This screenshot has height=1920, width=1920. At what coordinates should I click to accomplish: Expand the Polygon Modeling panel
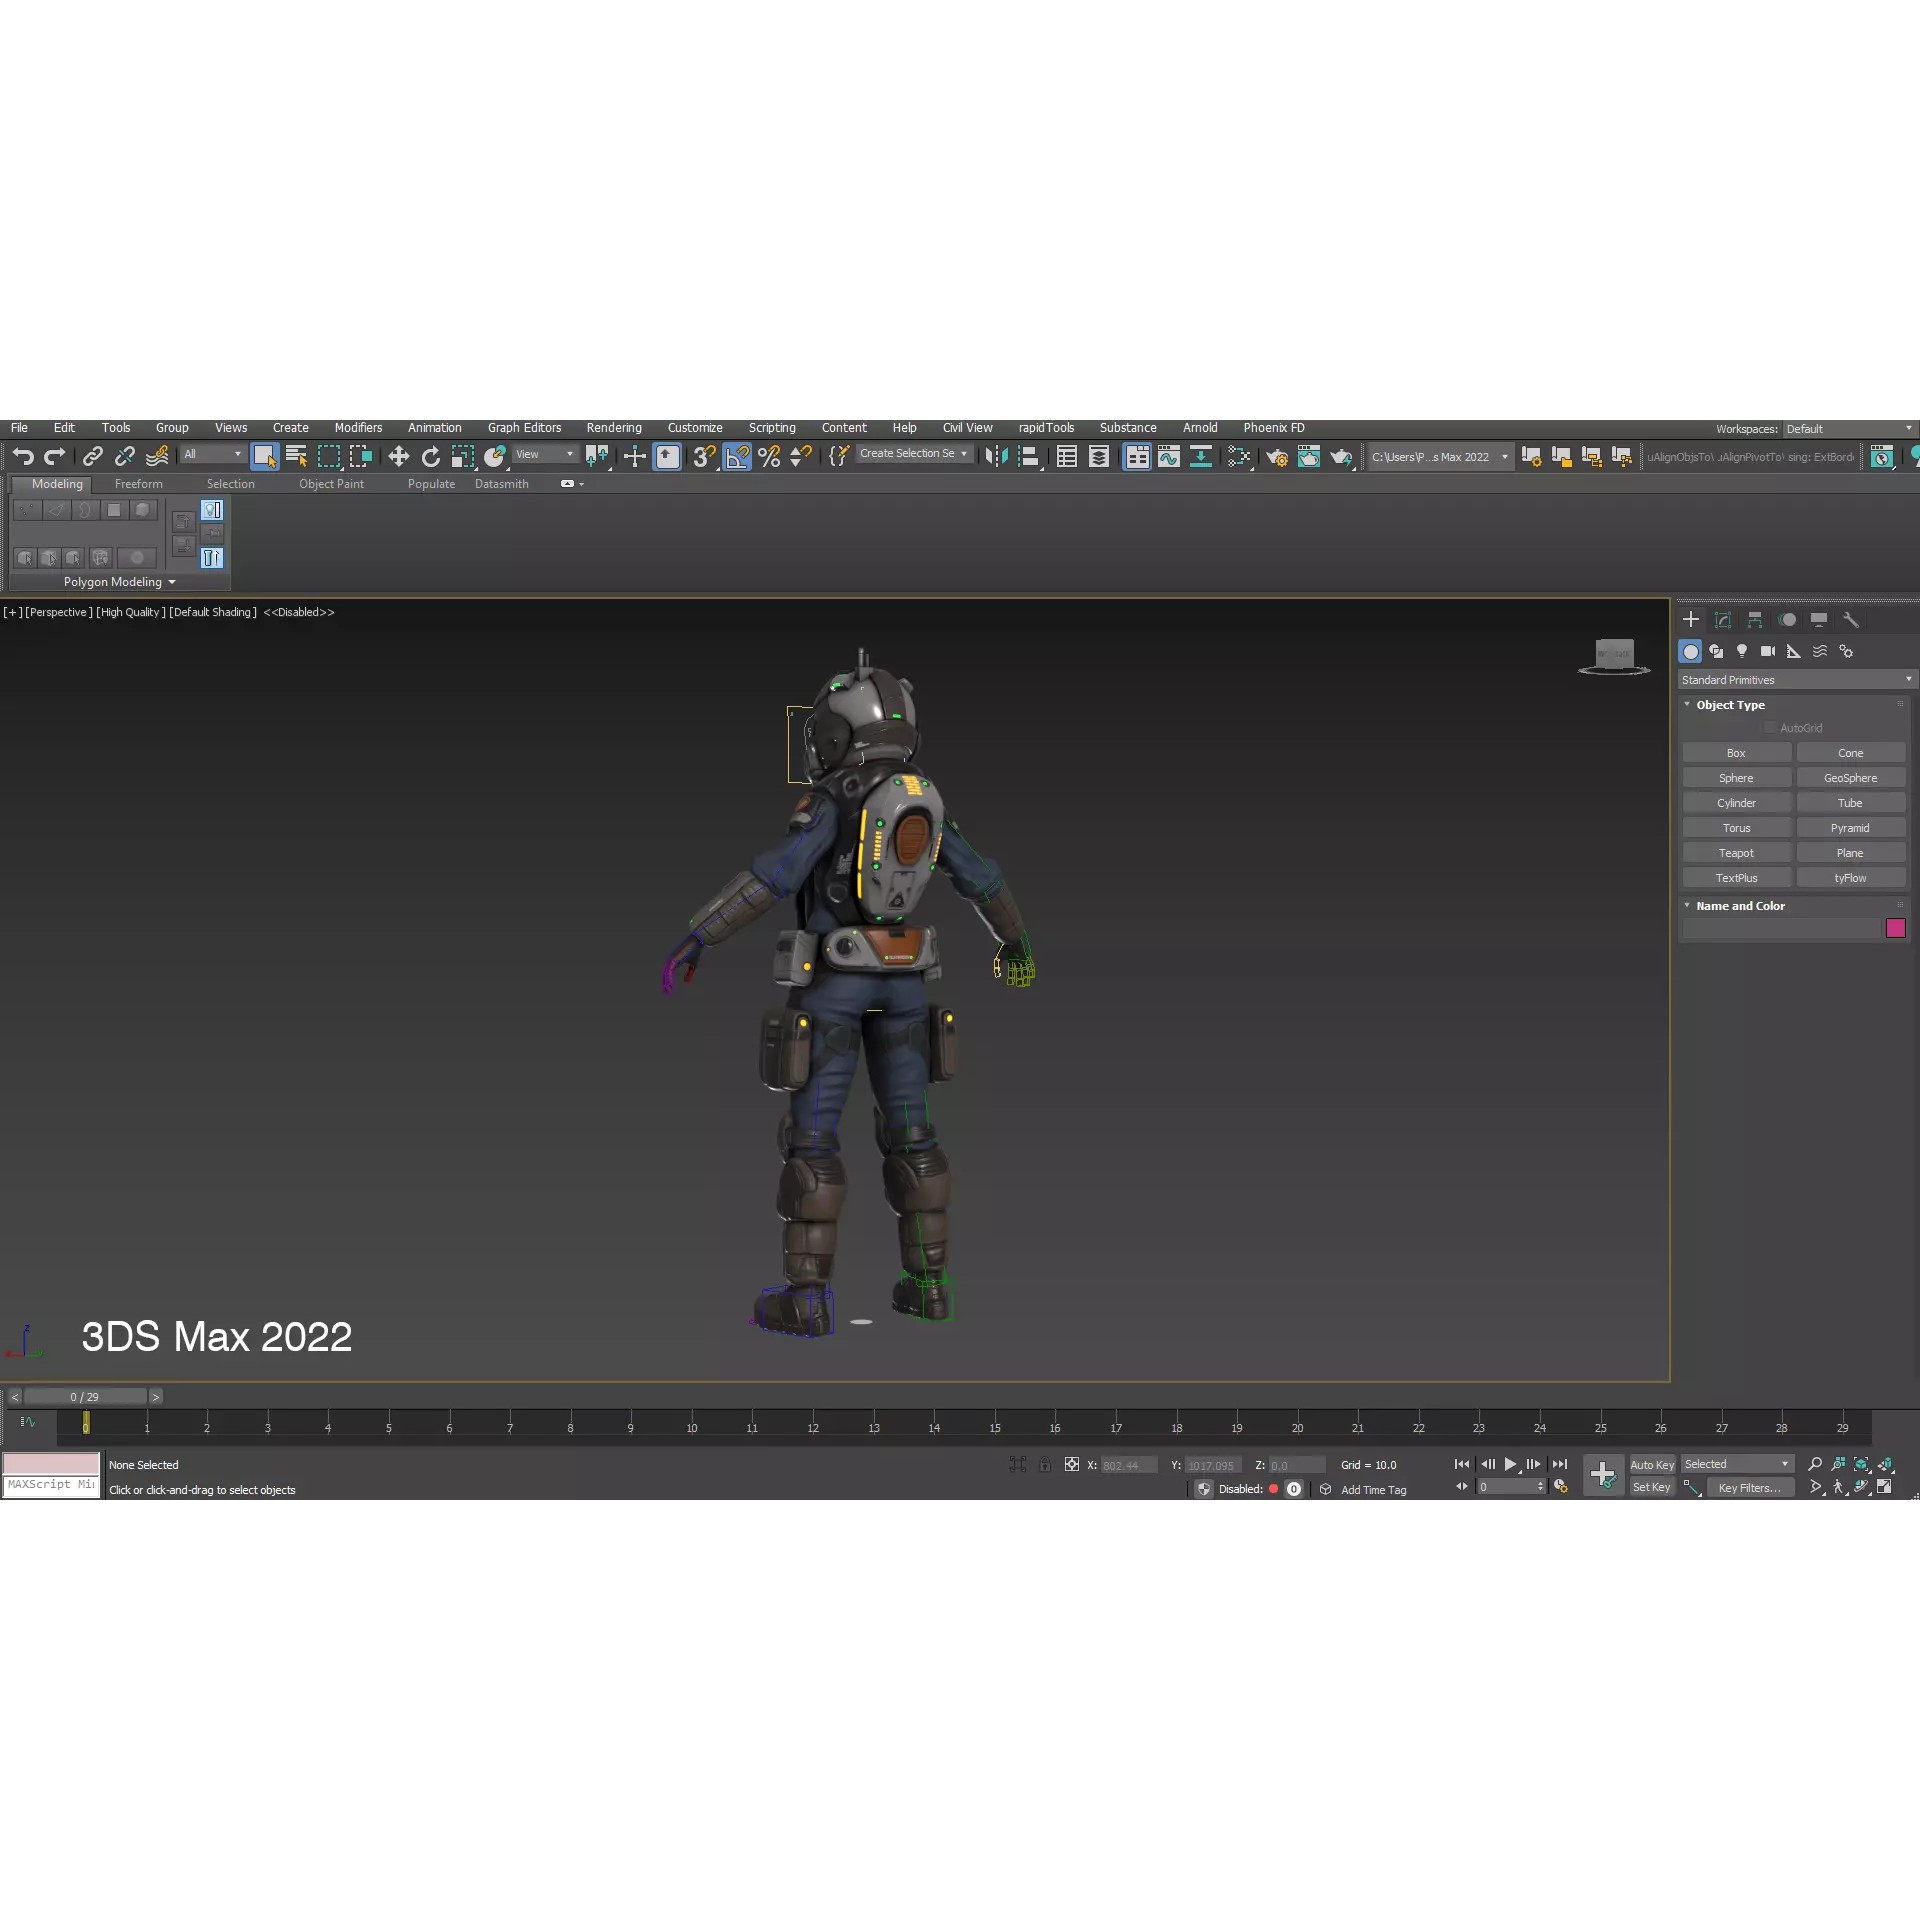120,582
